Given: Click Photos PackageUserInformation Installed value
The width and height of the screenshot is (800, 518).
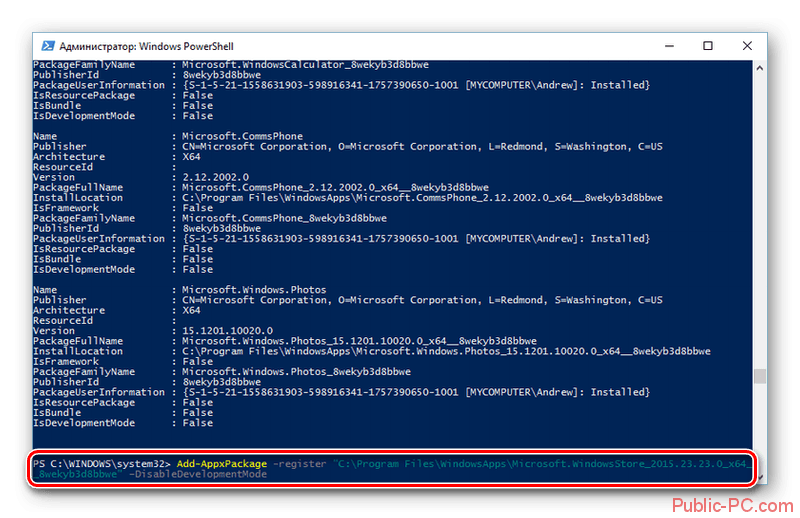Looking at the screenshot, I should [x=416, y=392].
